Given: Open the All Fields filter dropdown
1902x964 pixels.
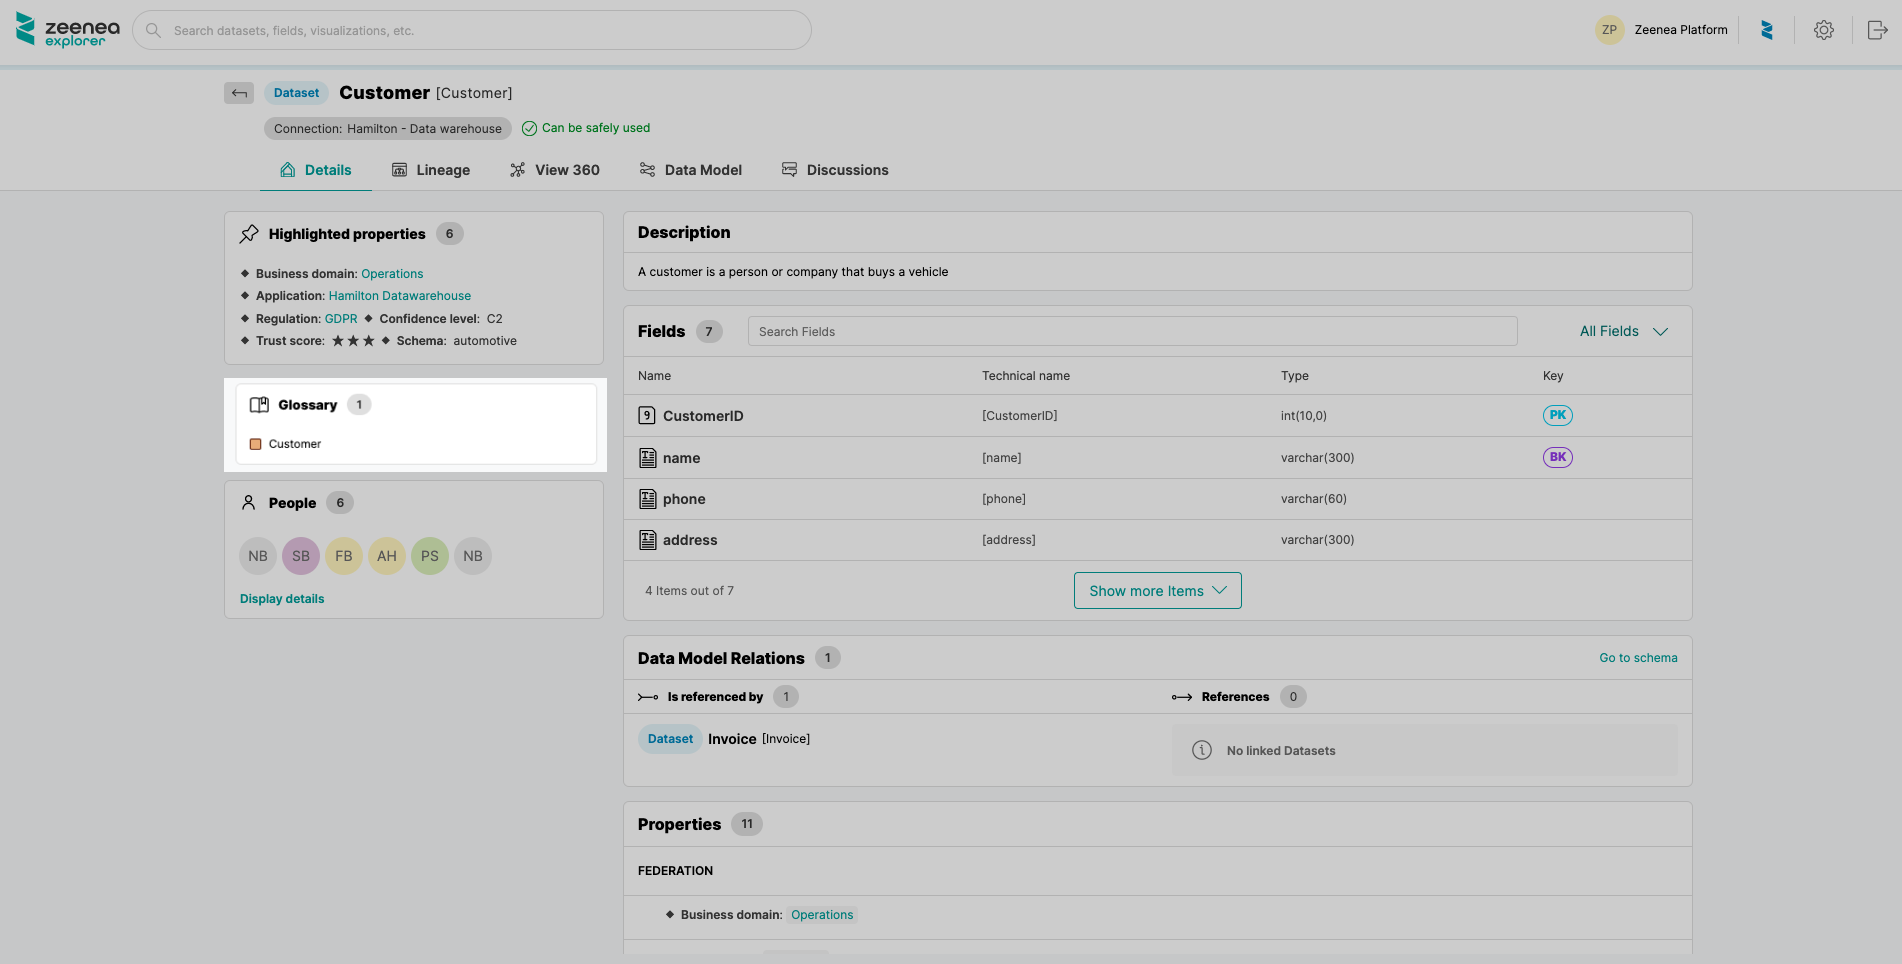Looking at the screenshot, I should click(1623, 331).
